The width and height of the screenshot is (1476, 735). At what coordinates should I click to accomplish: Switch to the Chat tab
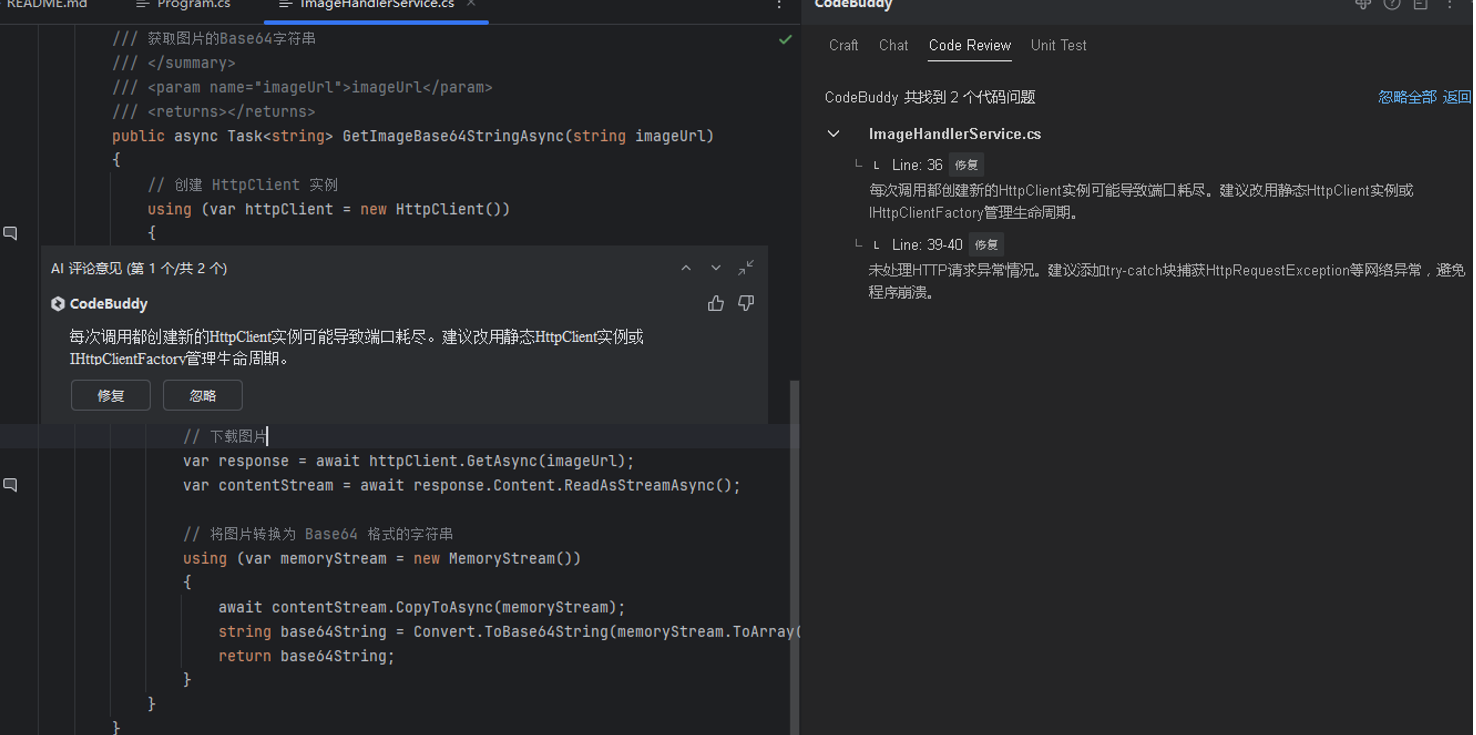pos(893,45)
